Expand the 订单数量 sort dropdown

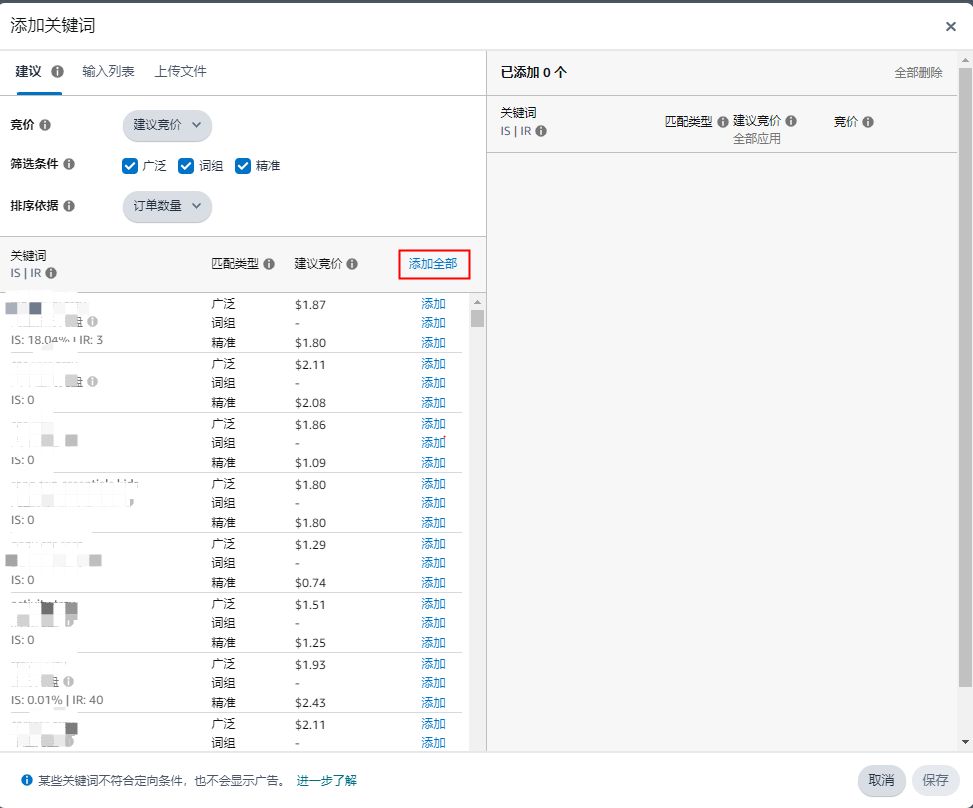167,206
